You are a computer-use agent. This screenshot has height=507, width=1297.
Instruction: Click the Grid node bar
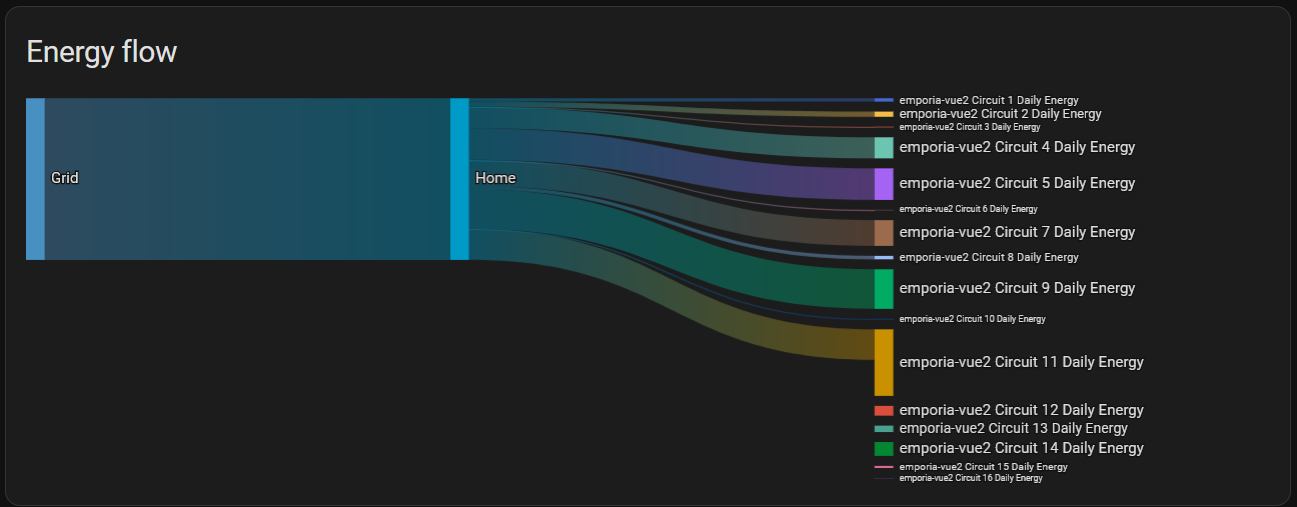click(35, 179)
